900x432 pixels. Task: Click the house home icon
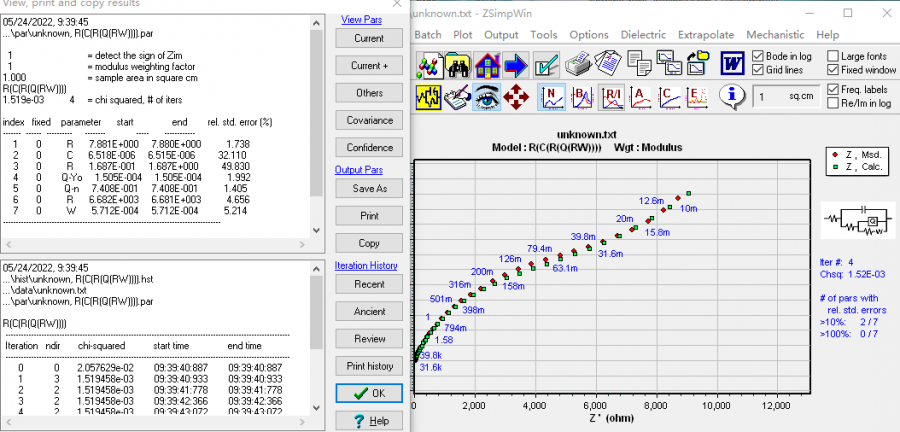click(488, 65)
